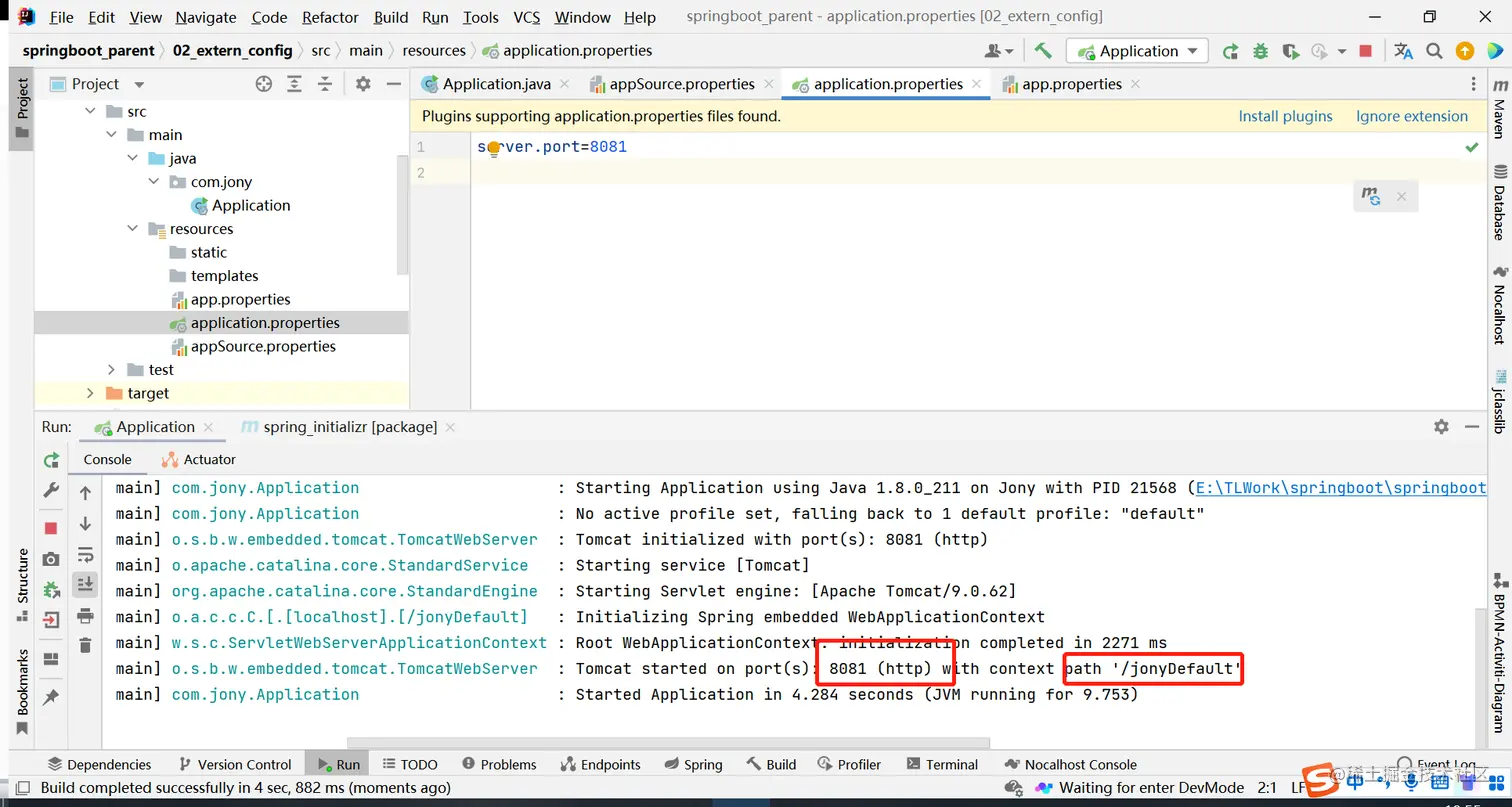Switch to the Actuator tab
1512x807 pixels.
[x=199, y=460]
